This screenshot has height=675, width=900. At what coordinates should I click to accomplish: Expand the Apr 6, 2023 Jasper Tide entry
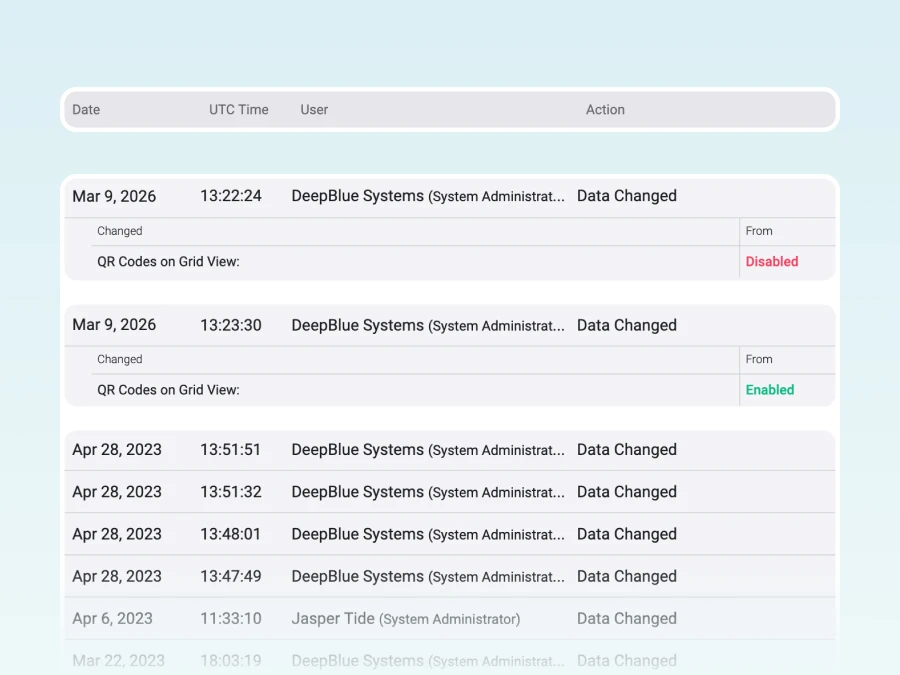(x=450, y=619)
